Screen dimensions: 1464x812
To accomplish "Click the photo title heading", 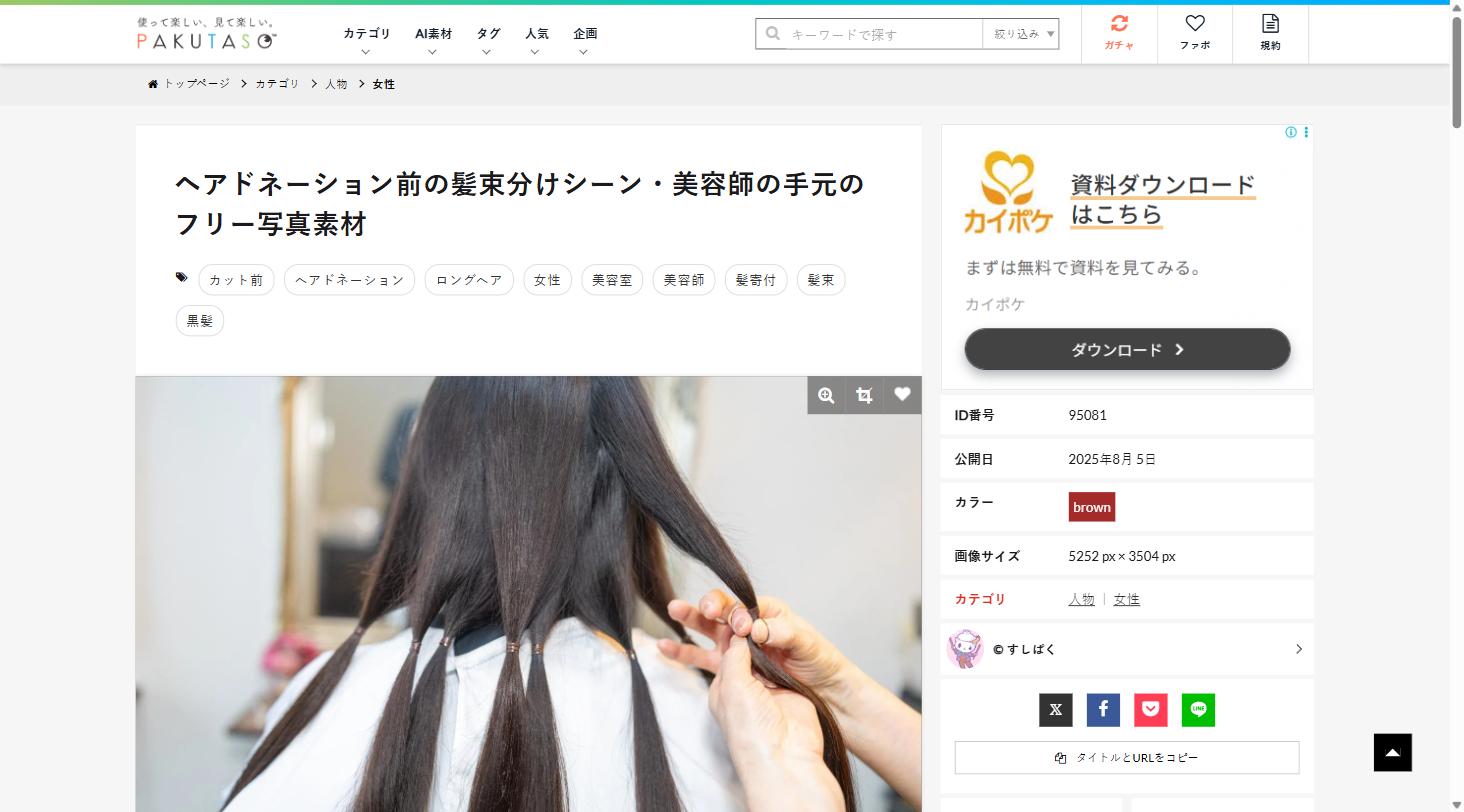I will 519,204.
